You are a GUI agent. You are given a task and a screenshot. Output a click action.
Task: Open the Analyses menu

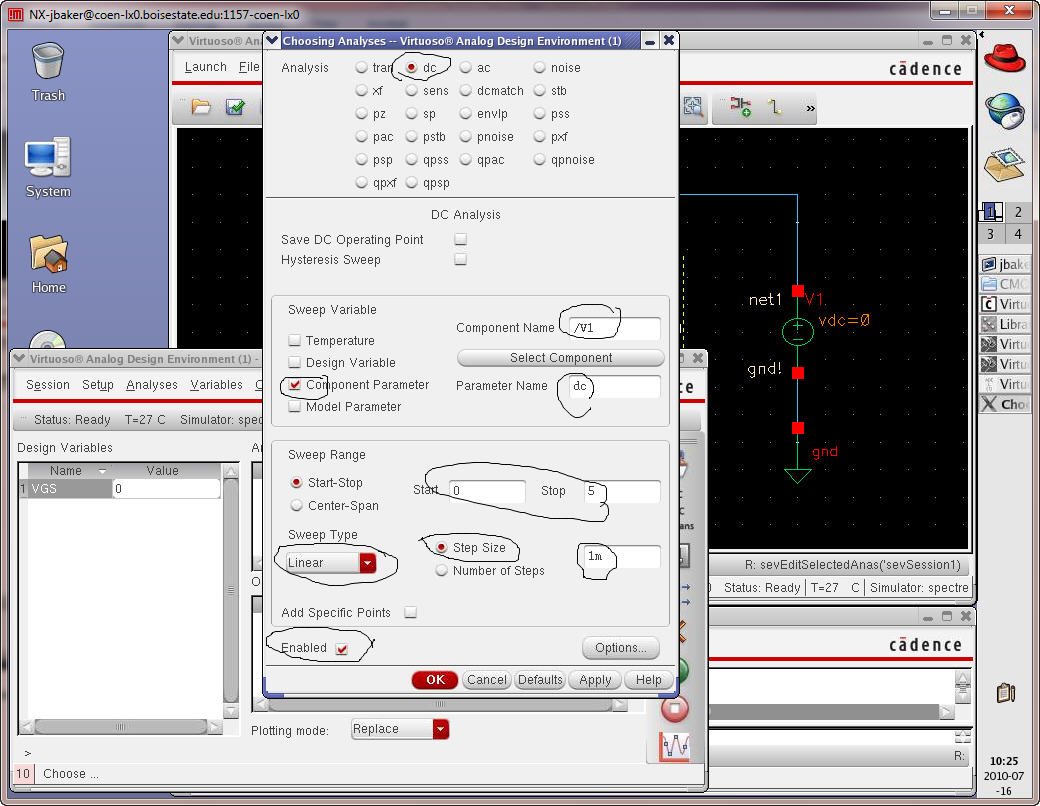pos(151,385)
